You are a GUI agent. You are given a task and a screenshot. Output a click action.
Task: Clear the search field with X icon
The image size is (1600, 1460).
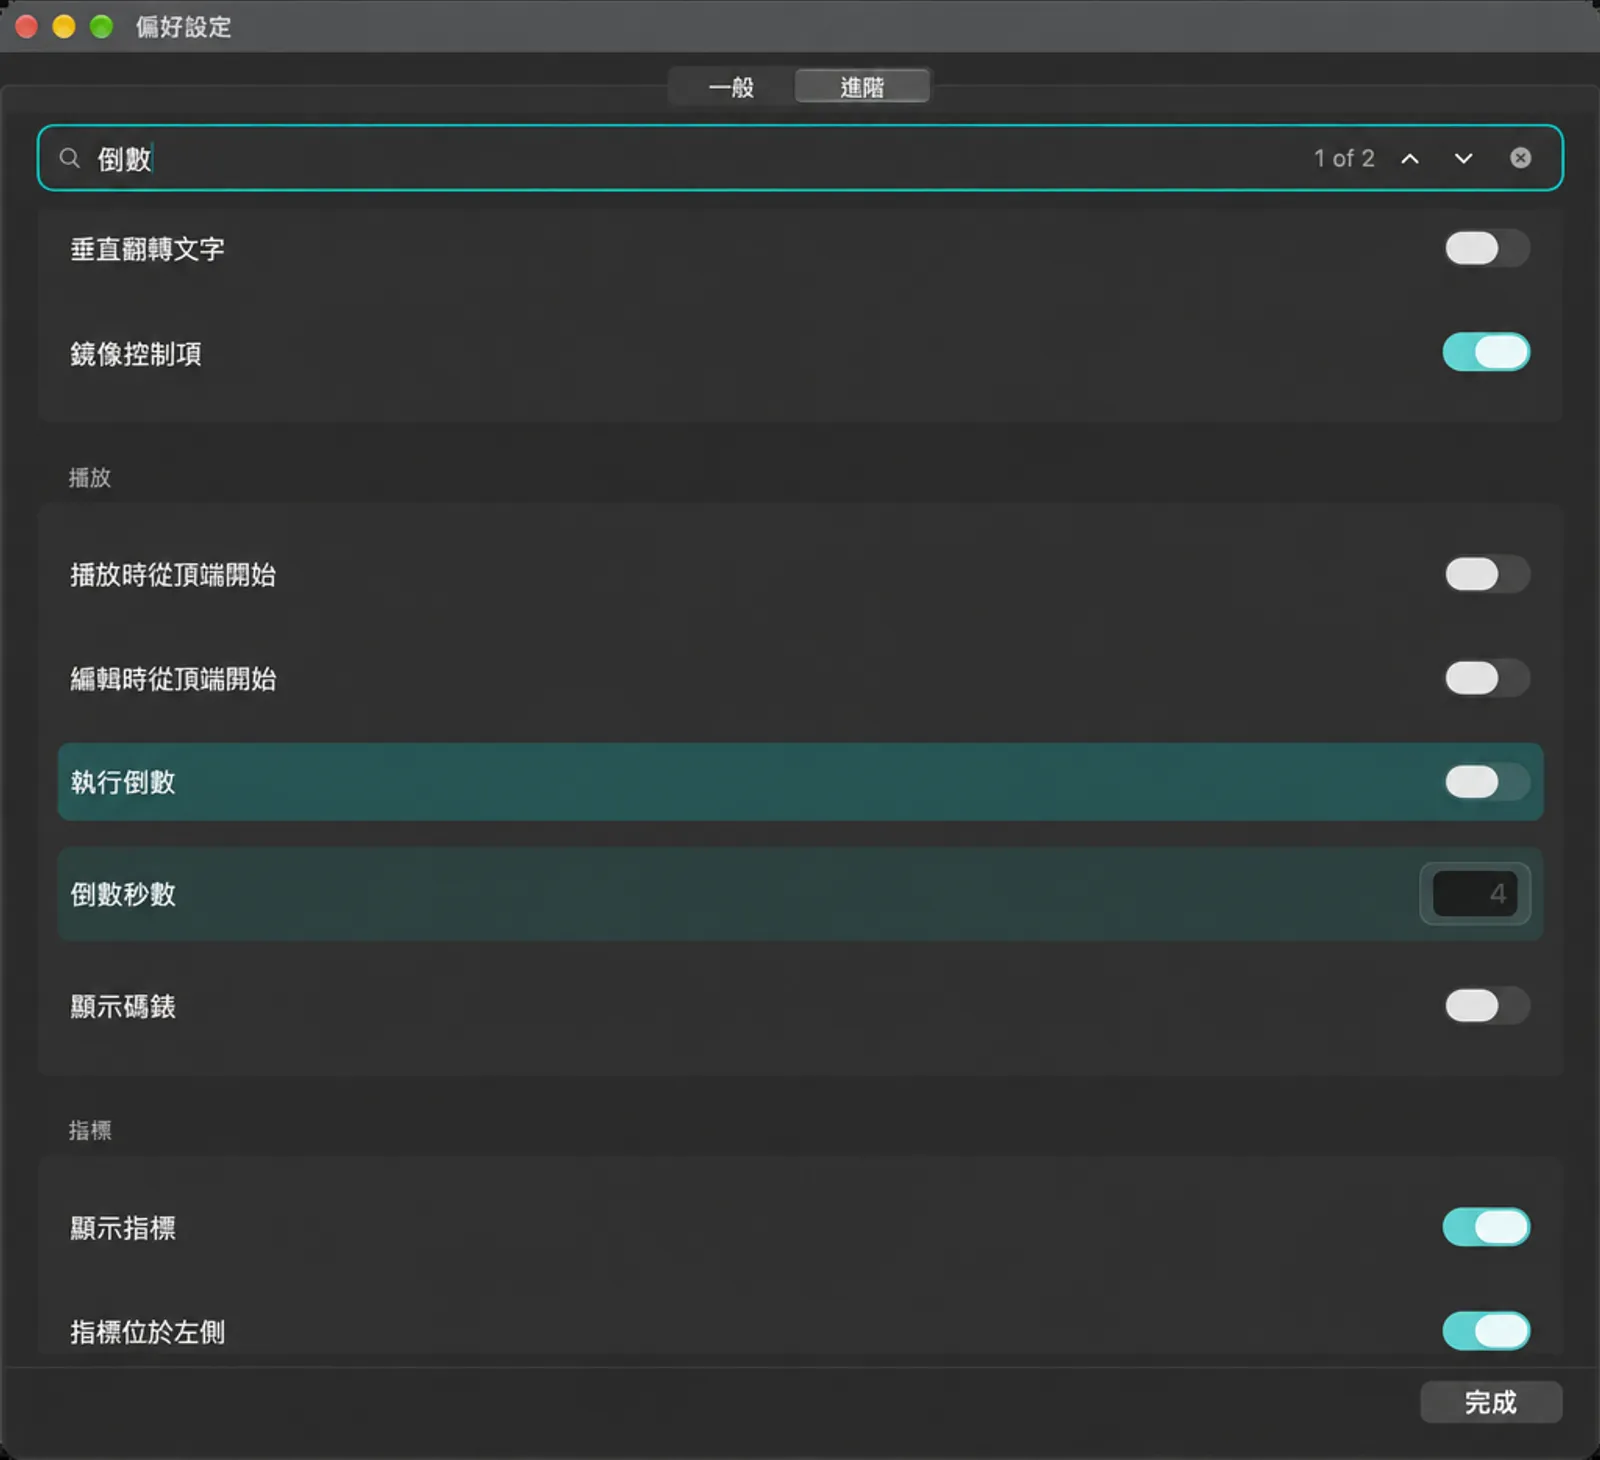coord(1520,158)
